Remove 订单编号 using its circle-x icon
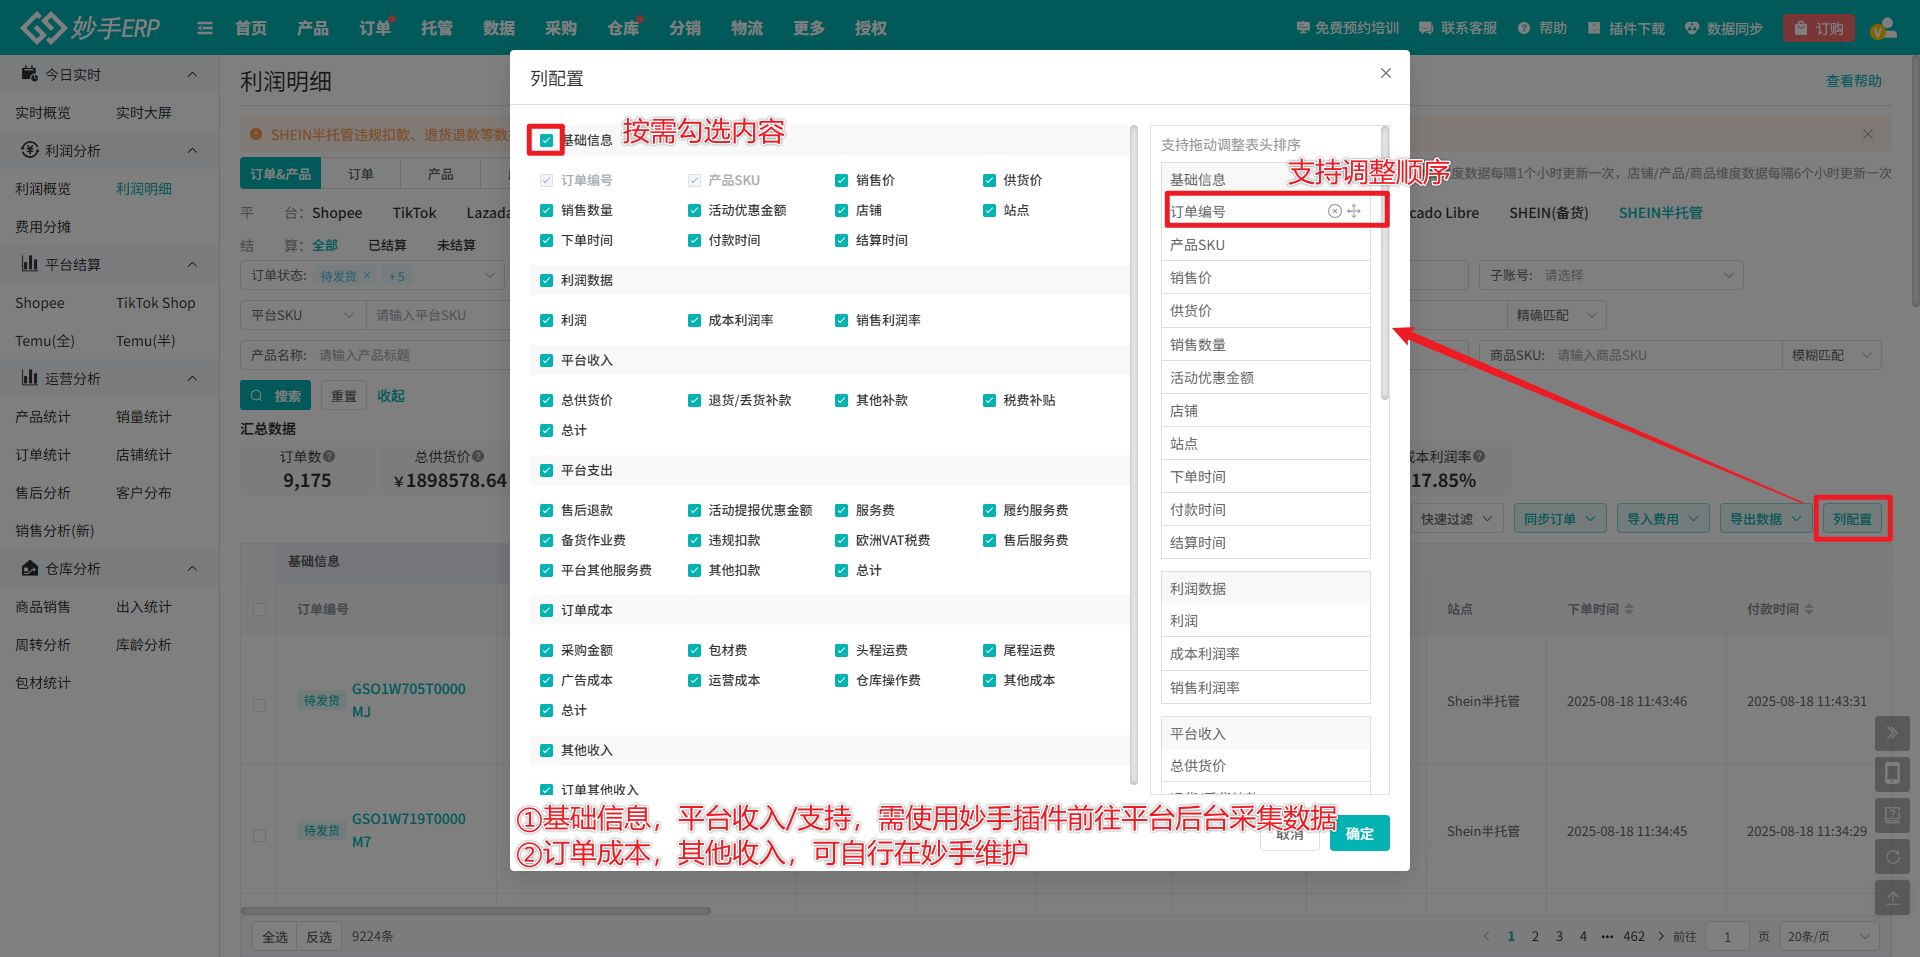Screen dimensions: 1920x957 pos(1334,211)
